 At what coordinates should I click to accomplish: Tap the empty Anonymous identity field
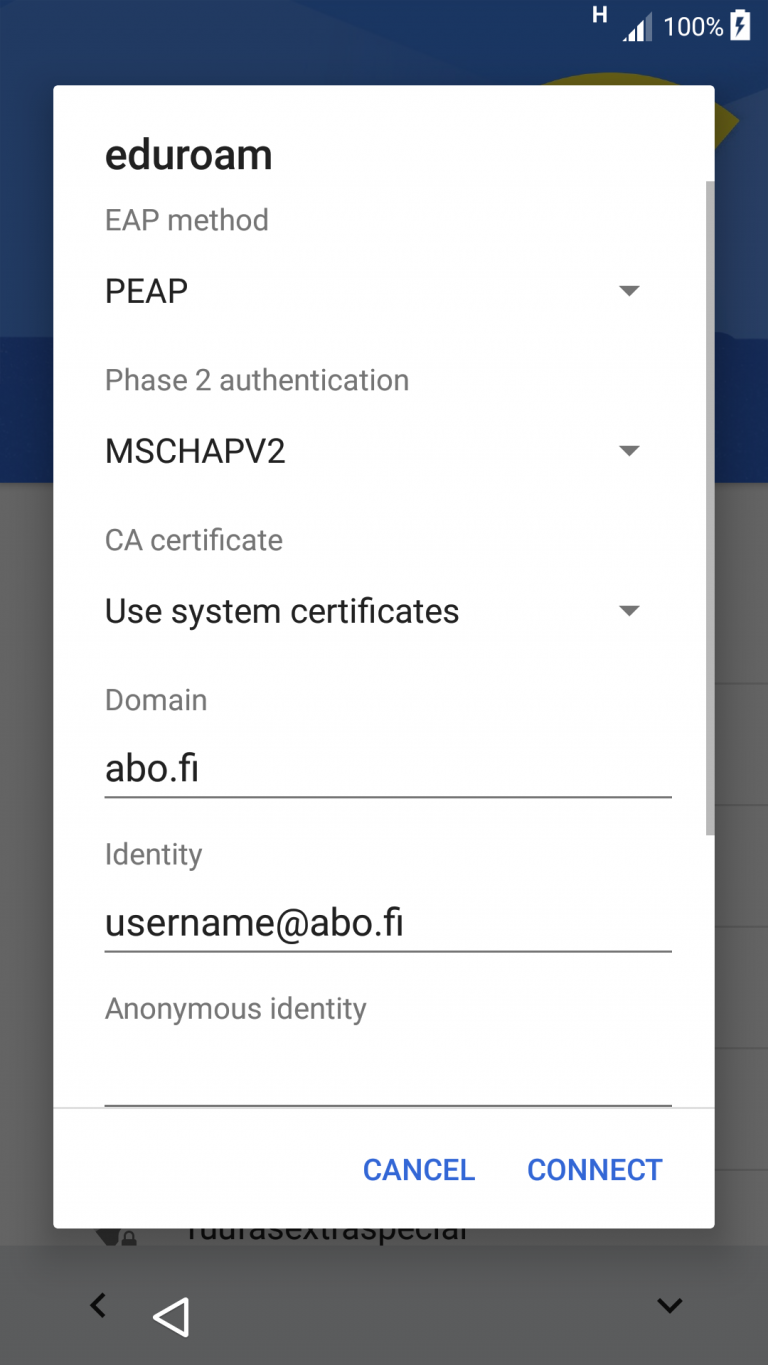(x=387, y=1077)
